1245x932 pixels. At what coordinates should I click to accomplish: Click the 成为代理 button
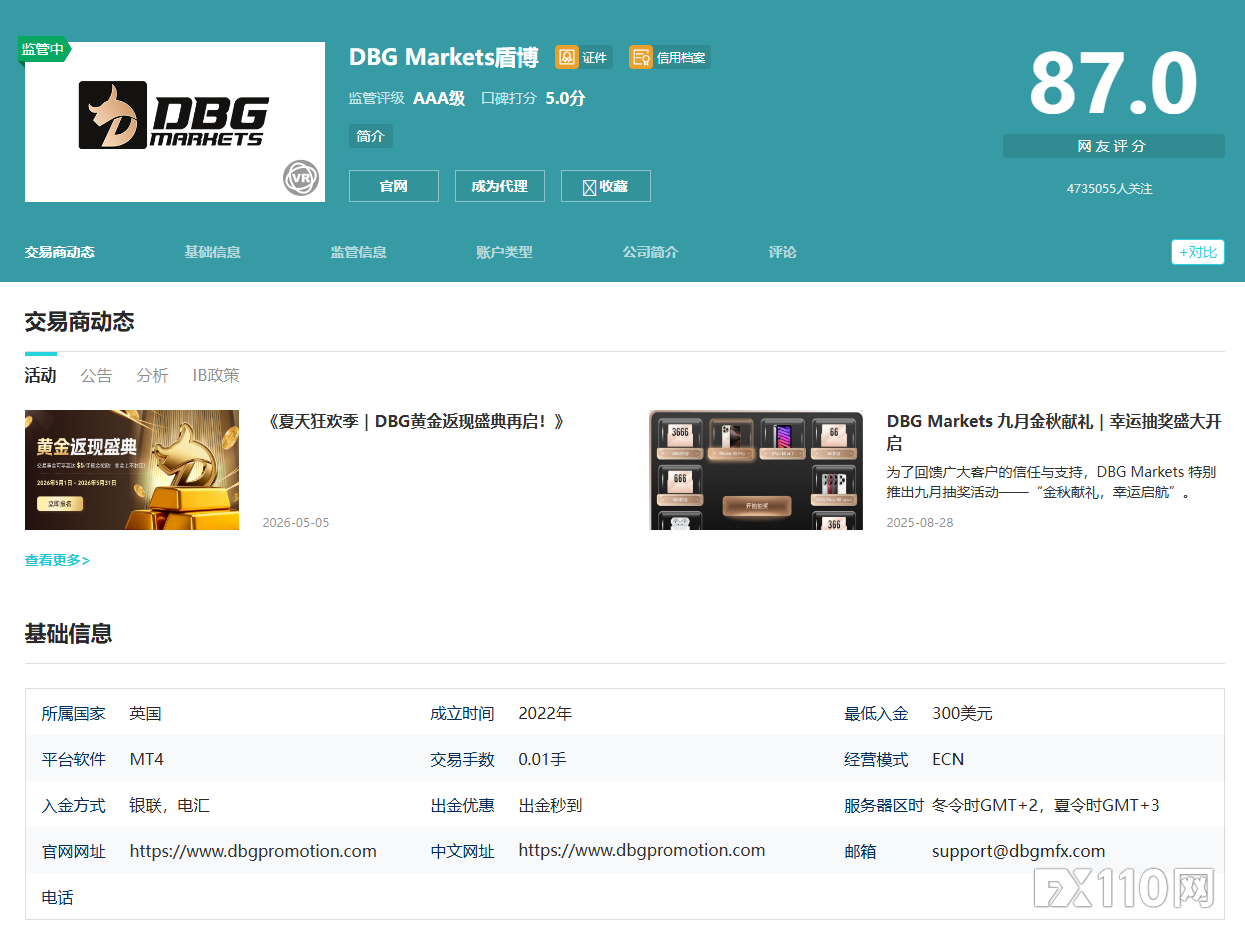point(500,186)
